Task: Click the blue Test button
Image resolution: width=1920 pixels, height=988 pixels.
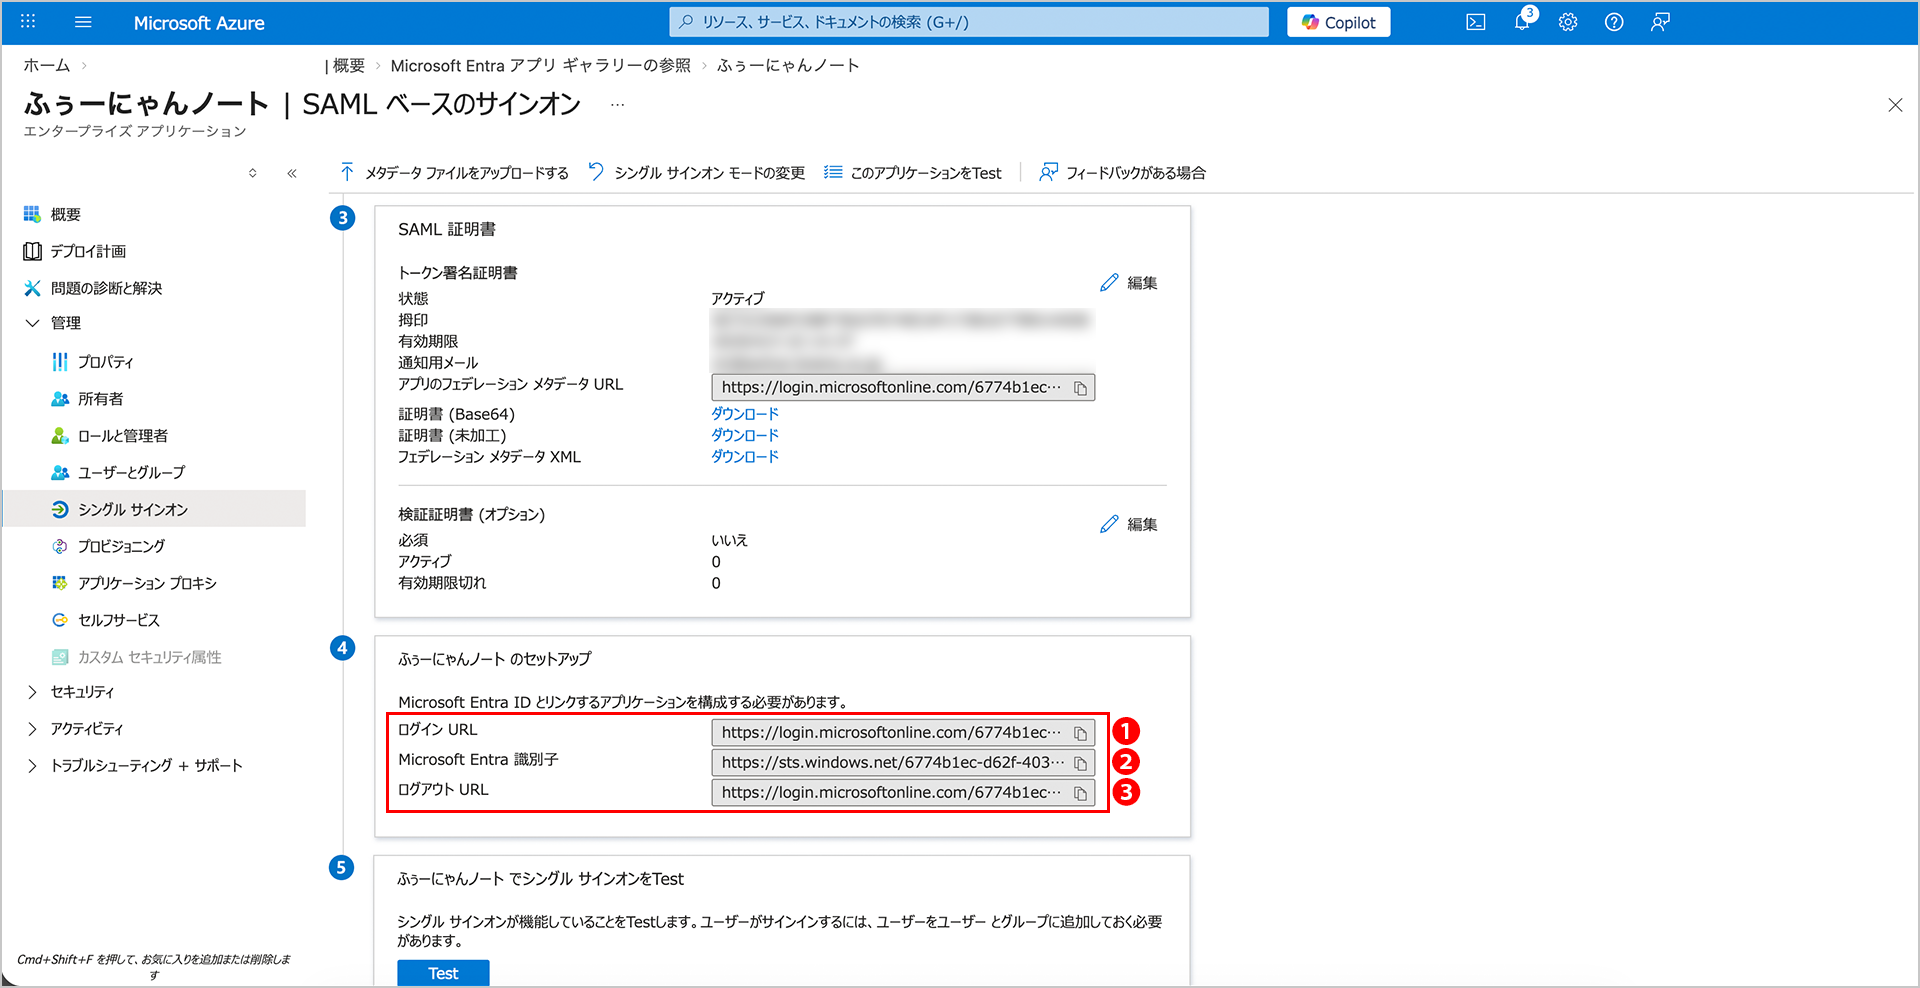Action: 443,973
